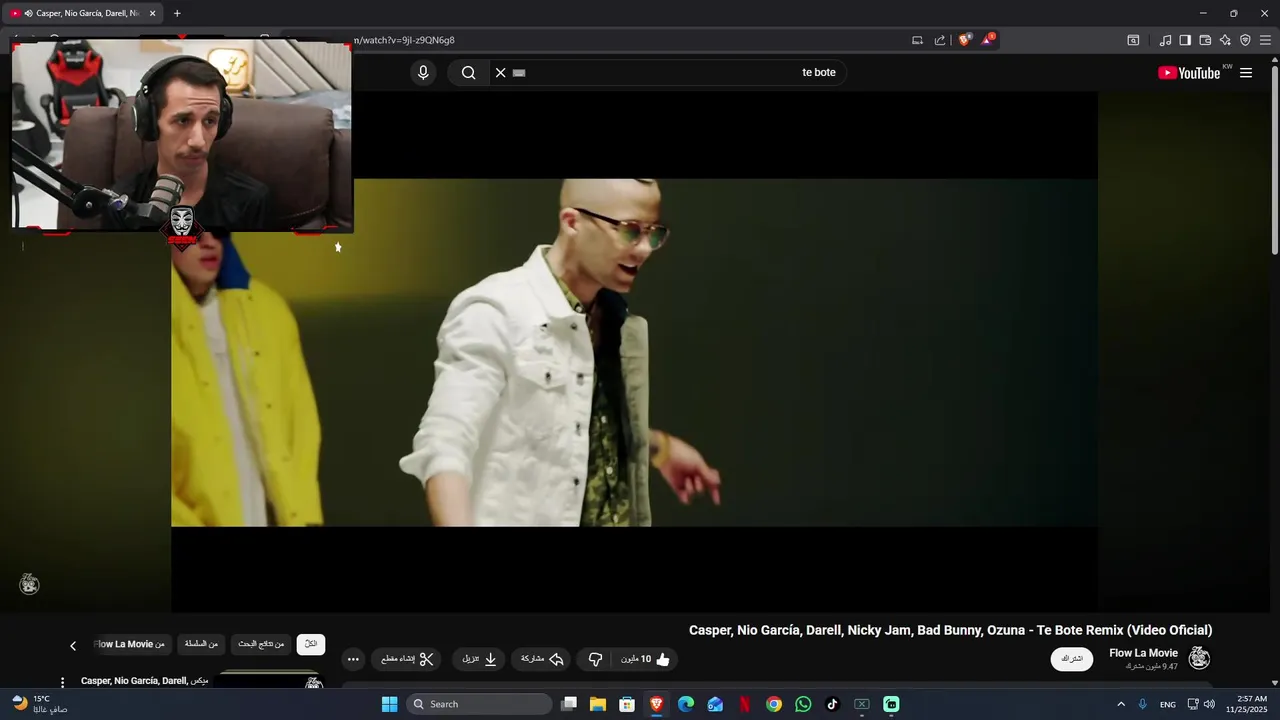This screenshot has width=1280, height=720.
Task: Open Microsoft Edge from taskbar
Action: (x=686, y=704)
